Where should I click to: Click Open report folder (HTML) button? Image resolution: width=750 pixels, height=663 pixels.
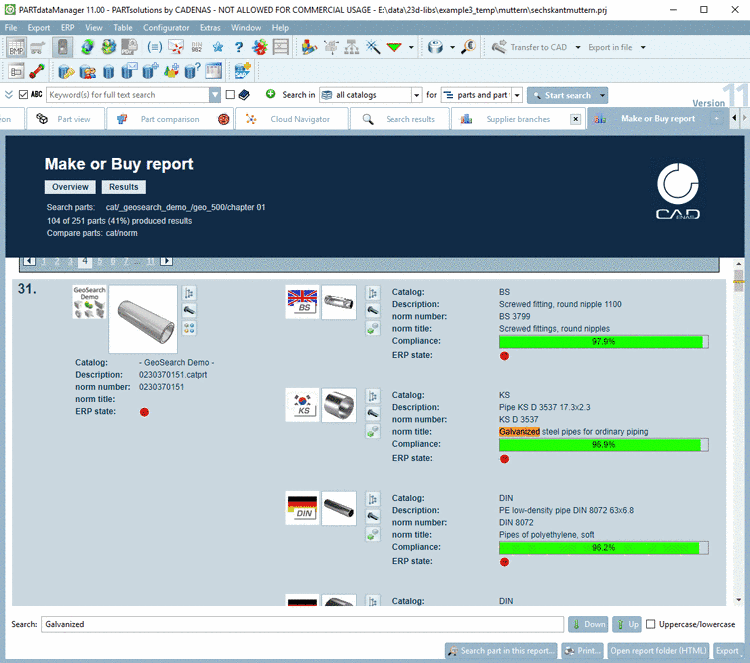(658, 651)
